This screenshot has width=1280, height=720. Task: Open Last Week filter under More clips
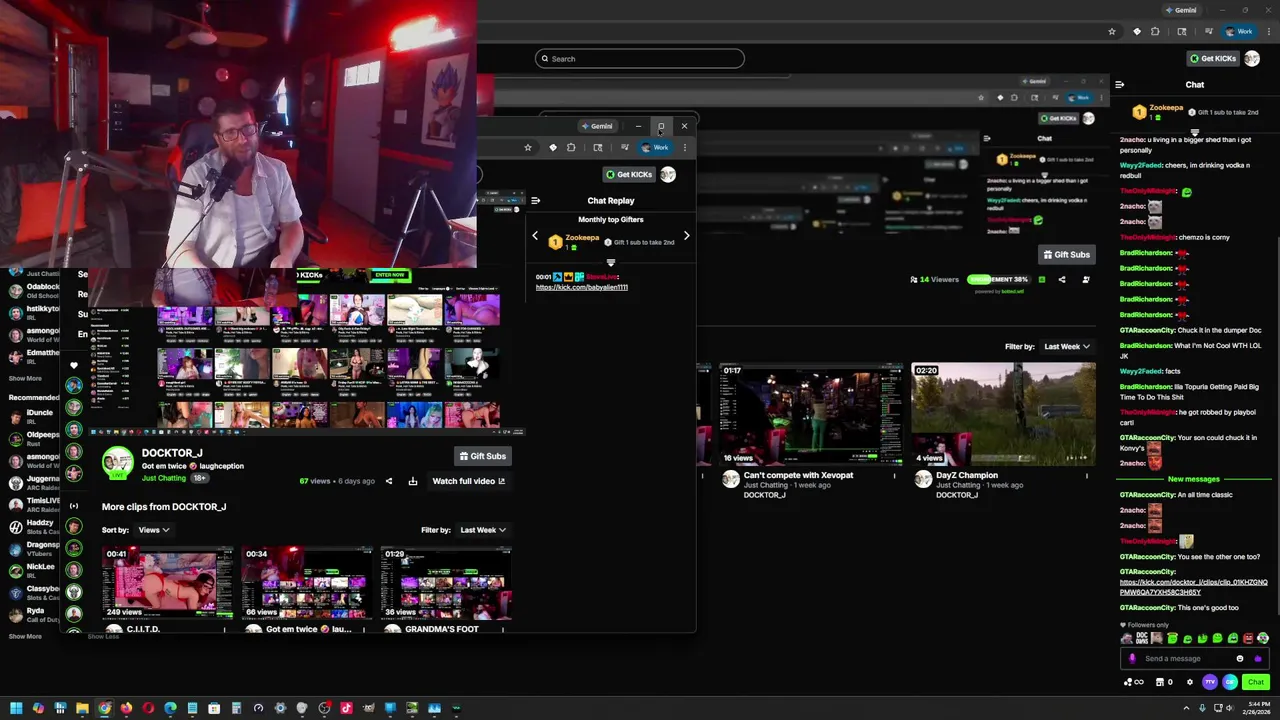[482, 530]
